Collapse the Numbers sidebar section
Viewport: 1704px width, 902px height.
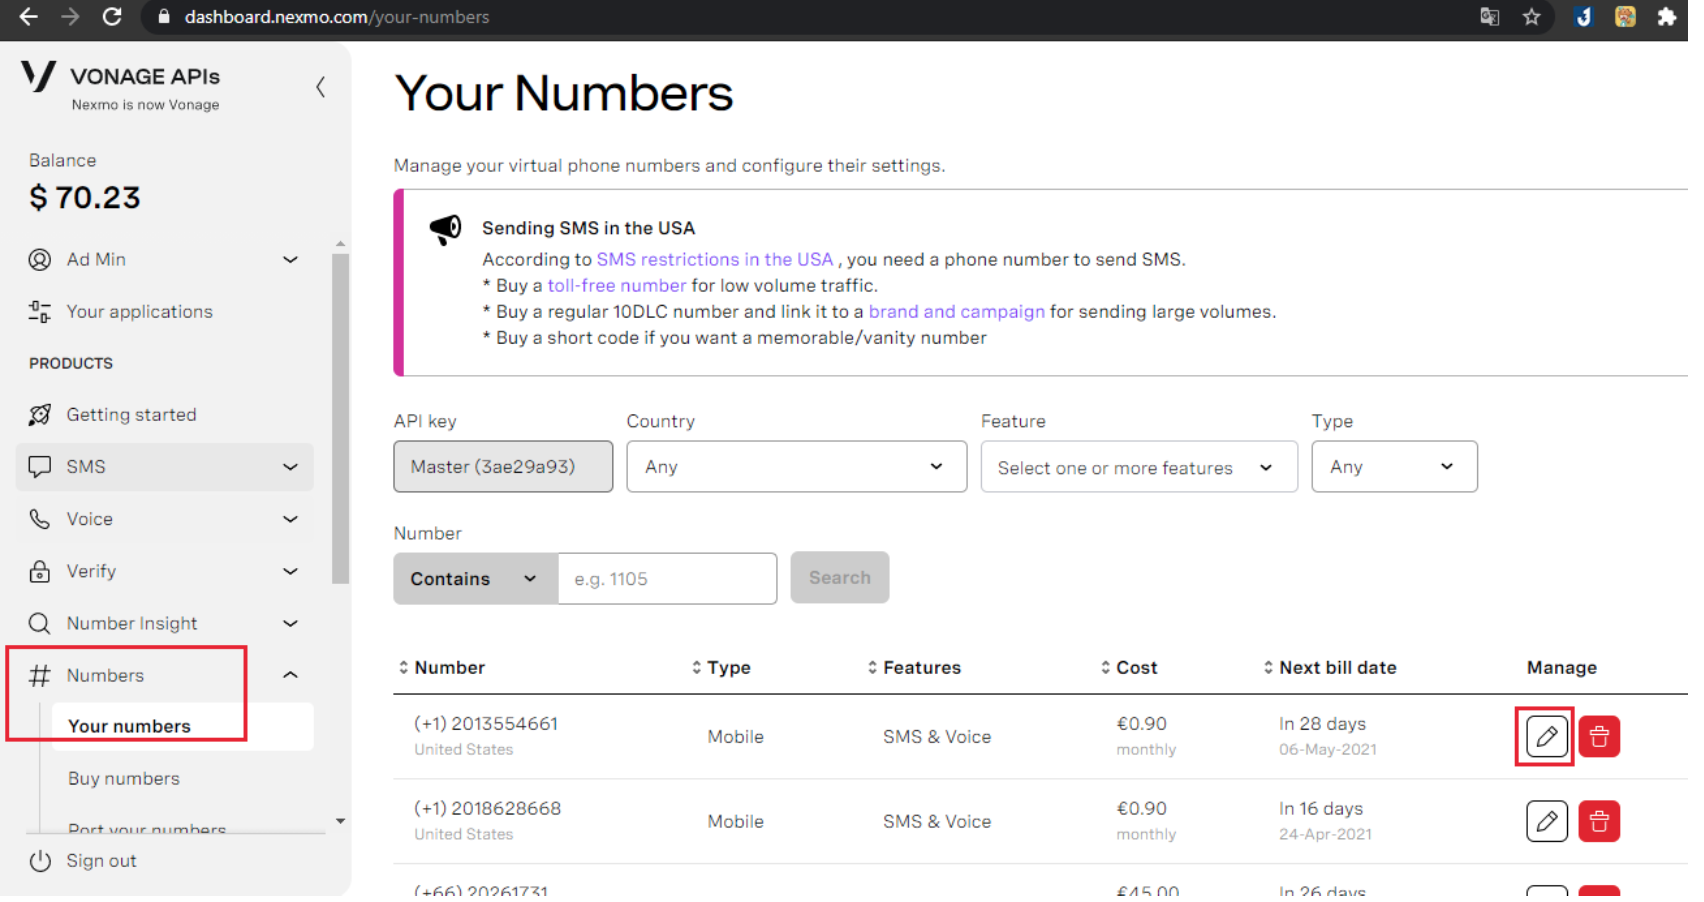tap(290, 676)
